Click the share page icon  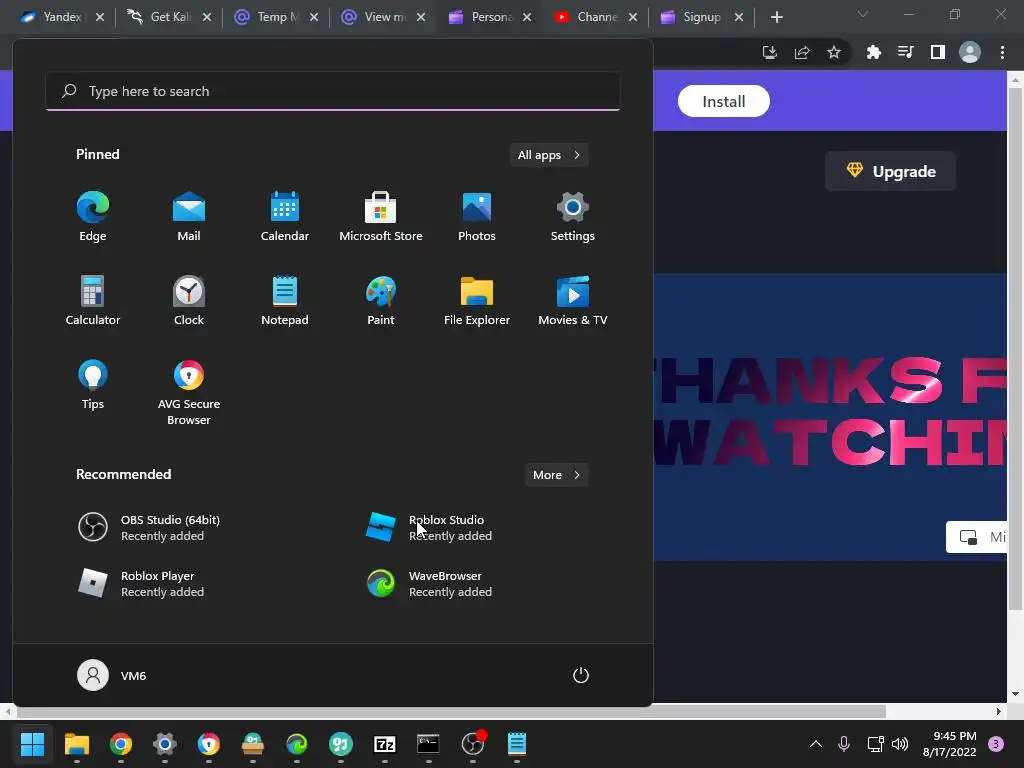click(802, 52)
